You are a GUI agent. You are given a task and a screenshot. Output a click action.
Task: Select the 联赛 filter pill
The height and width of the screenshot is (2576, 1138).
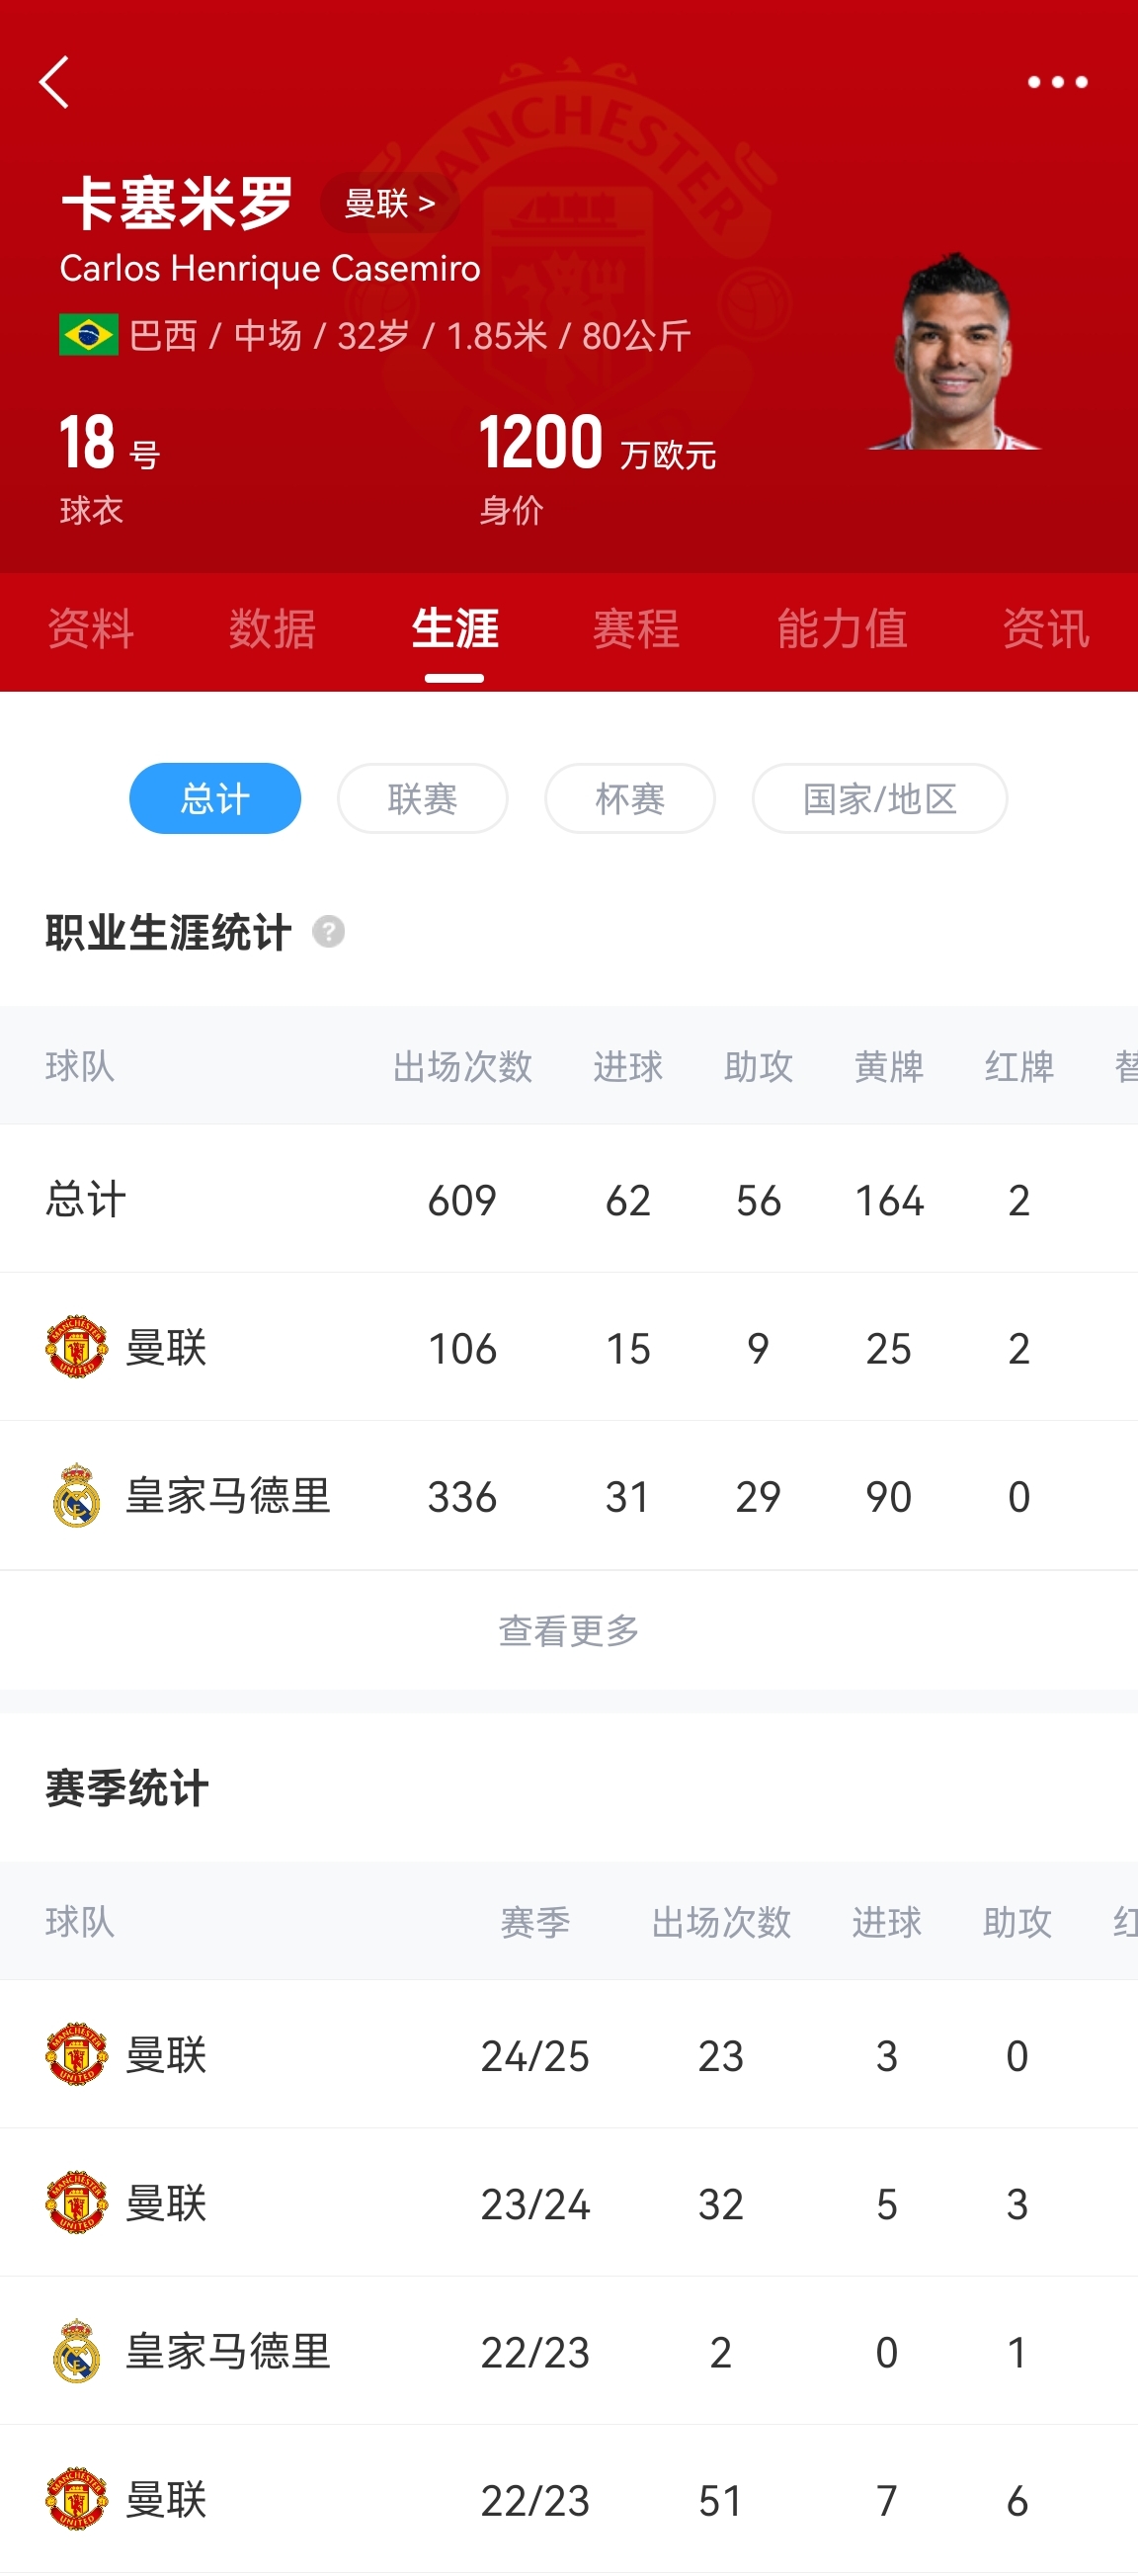(x=422, y=798)
